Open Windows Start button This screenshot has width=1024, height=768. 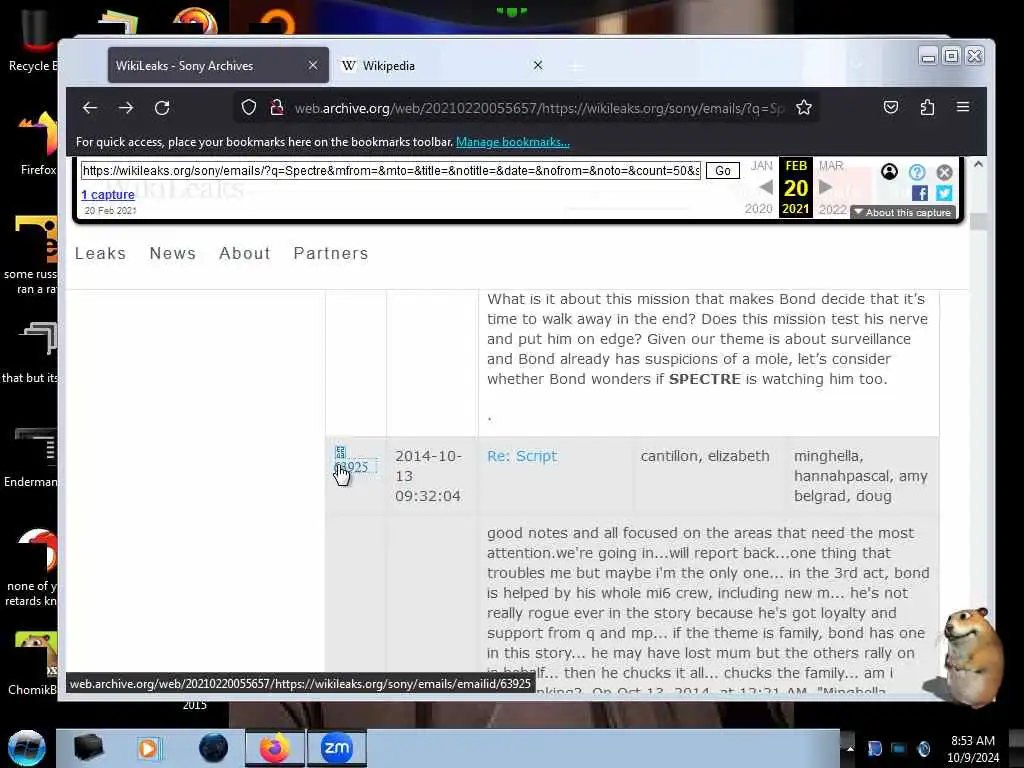27,748
